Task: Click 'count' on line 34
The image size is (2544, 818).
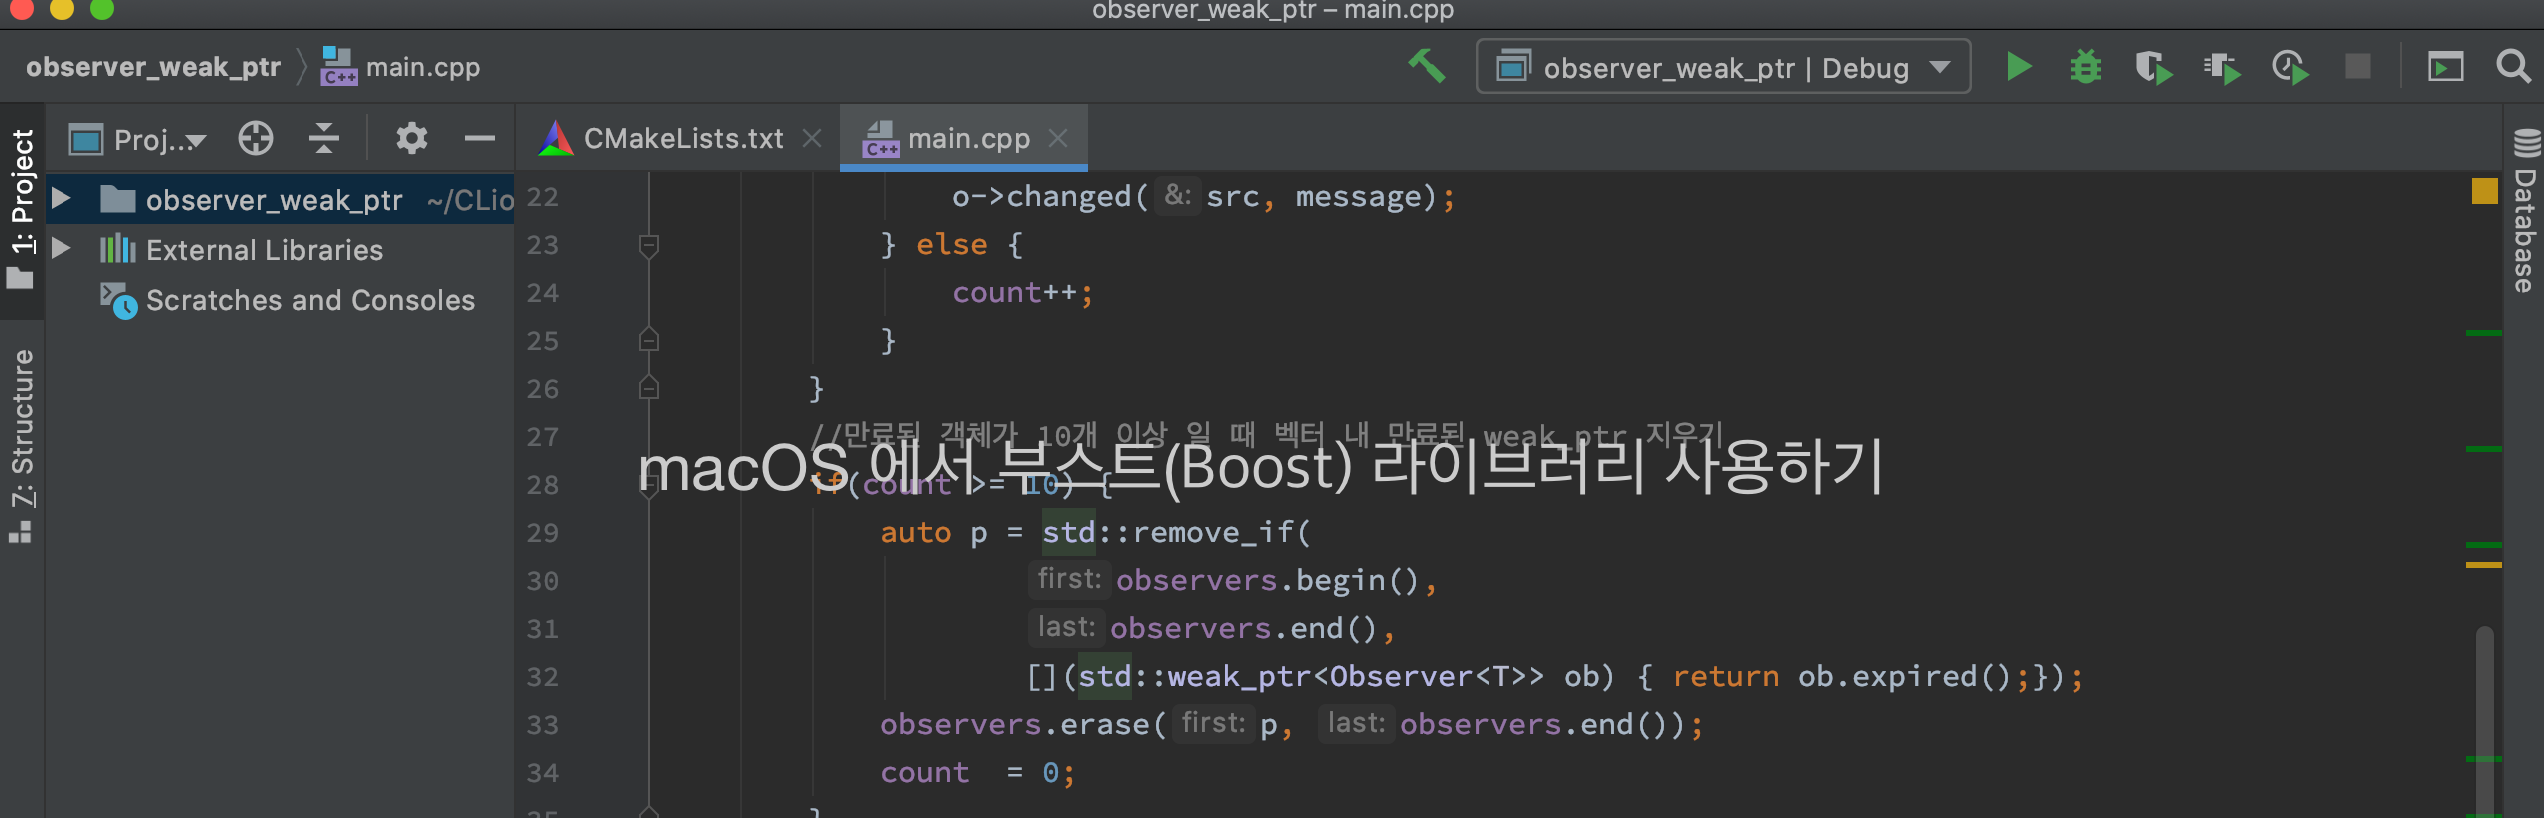Action: coord(924,773)
